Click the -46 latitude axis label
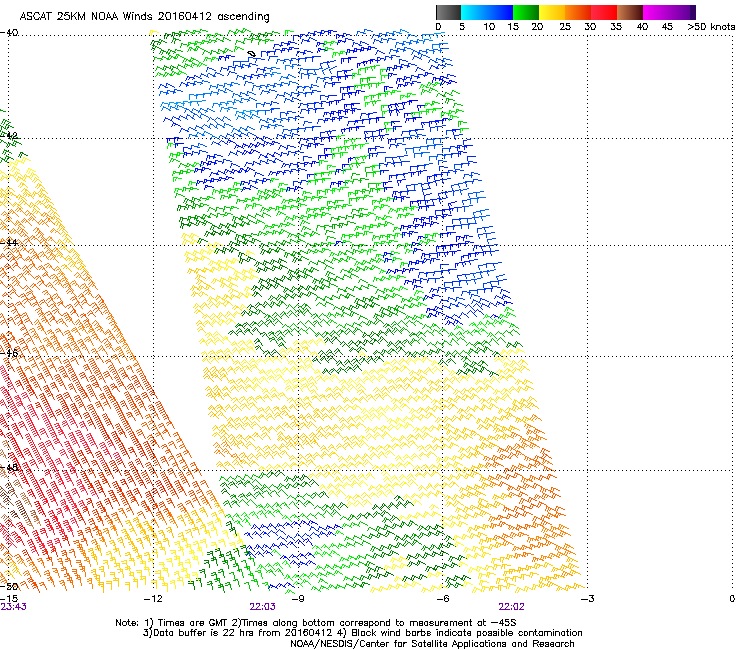 (x=9, y=353)
